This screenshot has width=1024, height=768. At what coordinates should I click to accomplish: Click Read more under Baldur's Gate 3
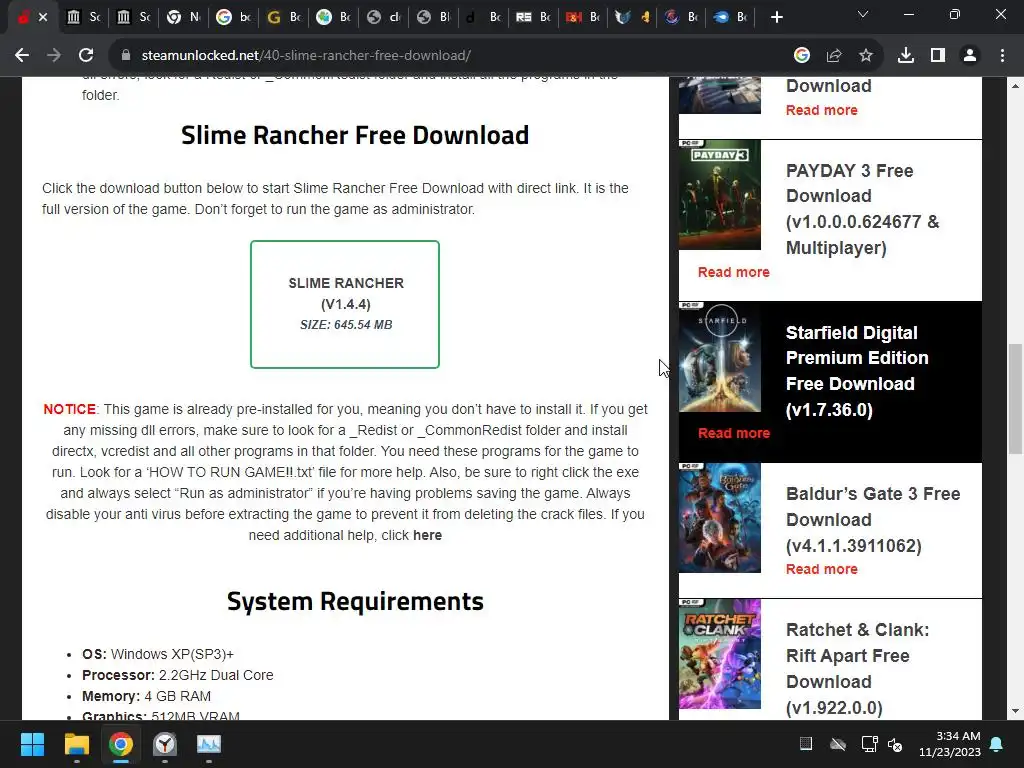point(822,569)
